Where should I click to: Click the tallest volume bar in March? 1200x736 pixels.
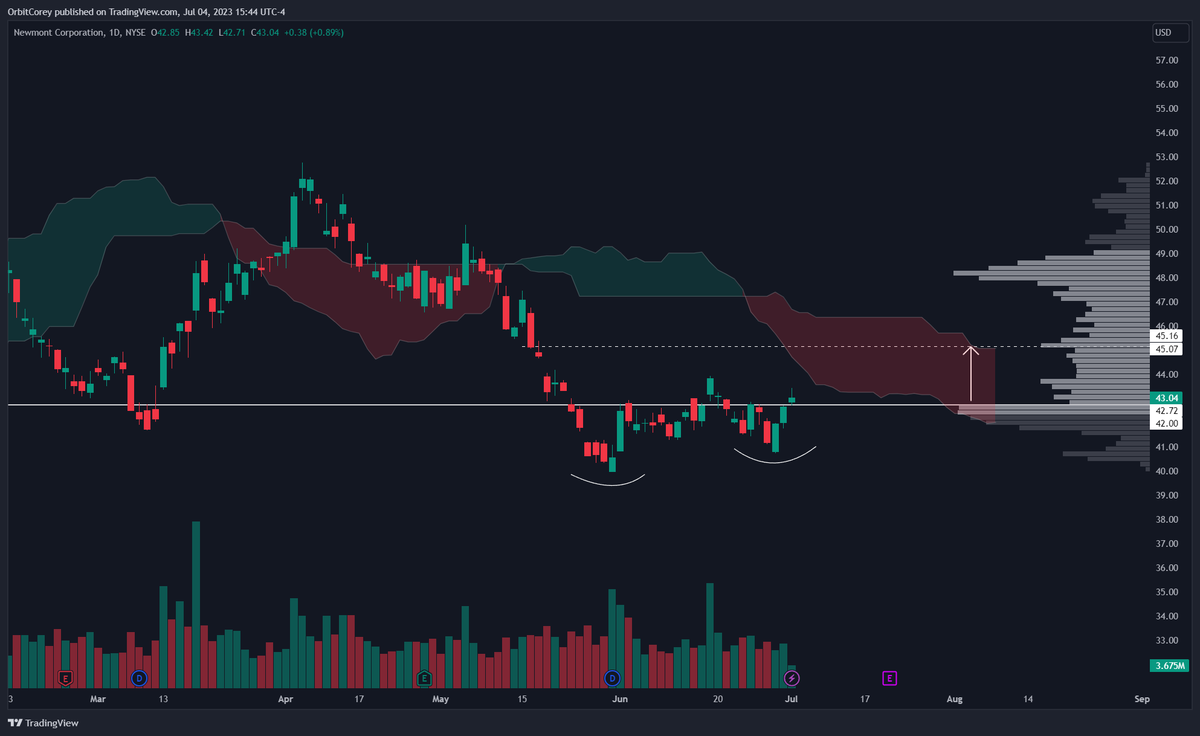coord(196,604)
